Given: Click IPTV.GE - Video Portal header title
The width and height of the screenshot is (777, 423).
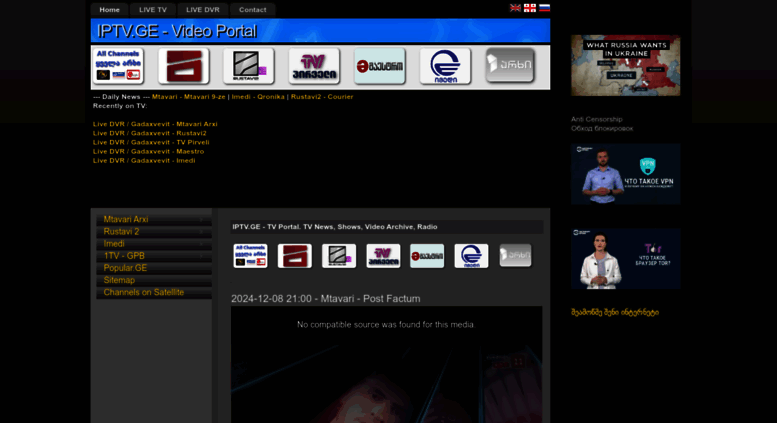Looking at the screenshot, I should pos(177,31).
